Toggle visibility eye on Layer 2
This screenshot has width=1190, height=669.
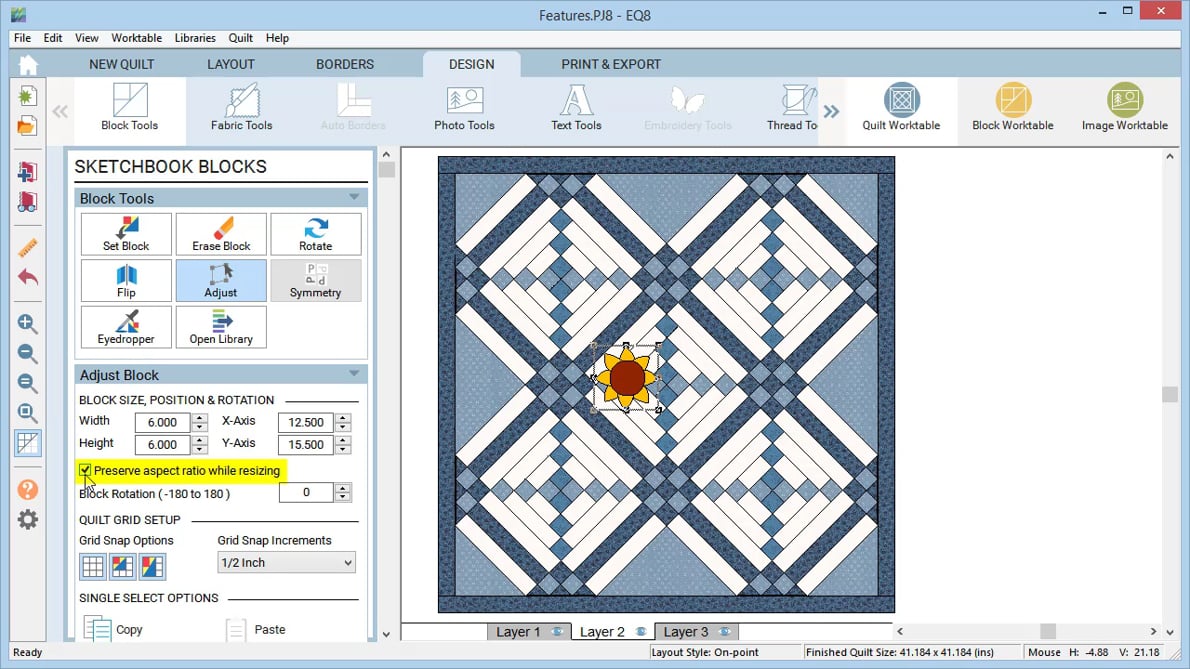click(641, 632)
